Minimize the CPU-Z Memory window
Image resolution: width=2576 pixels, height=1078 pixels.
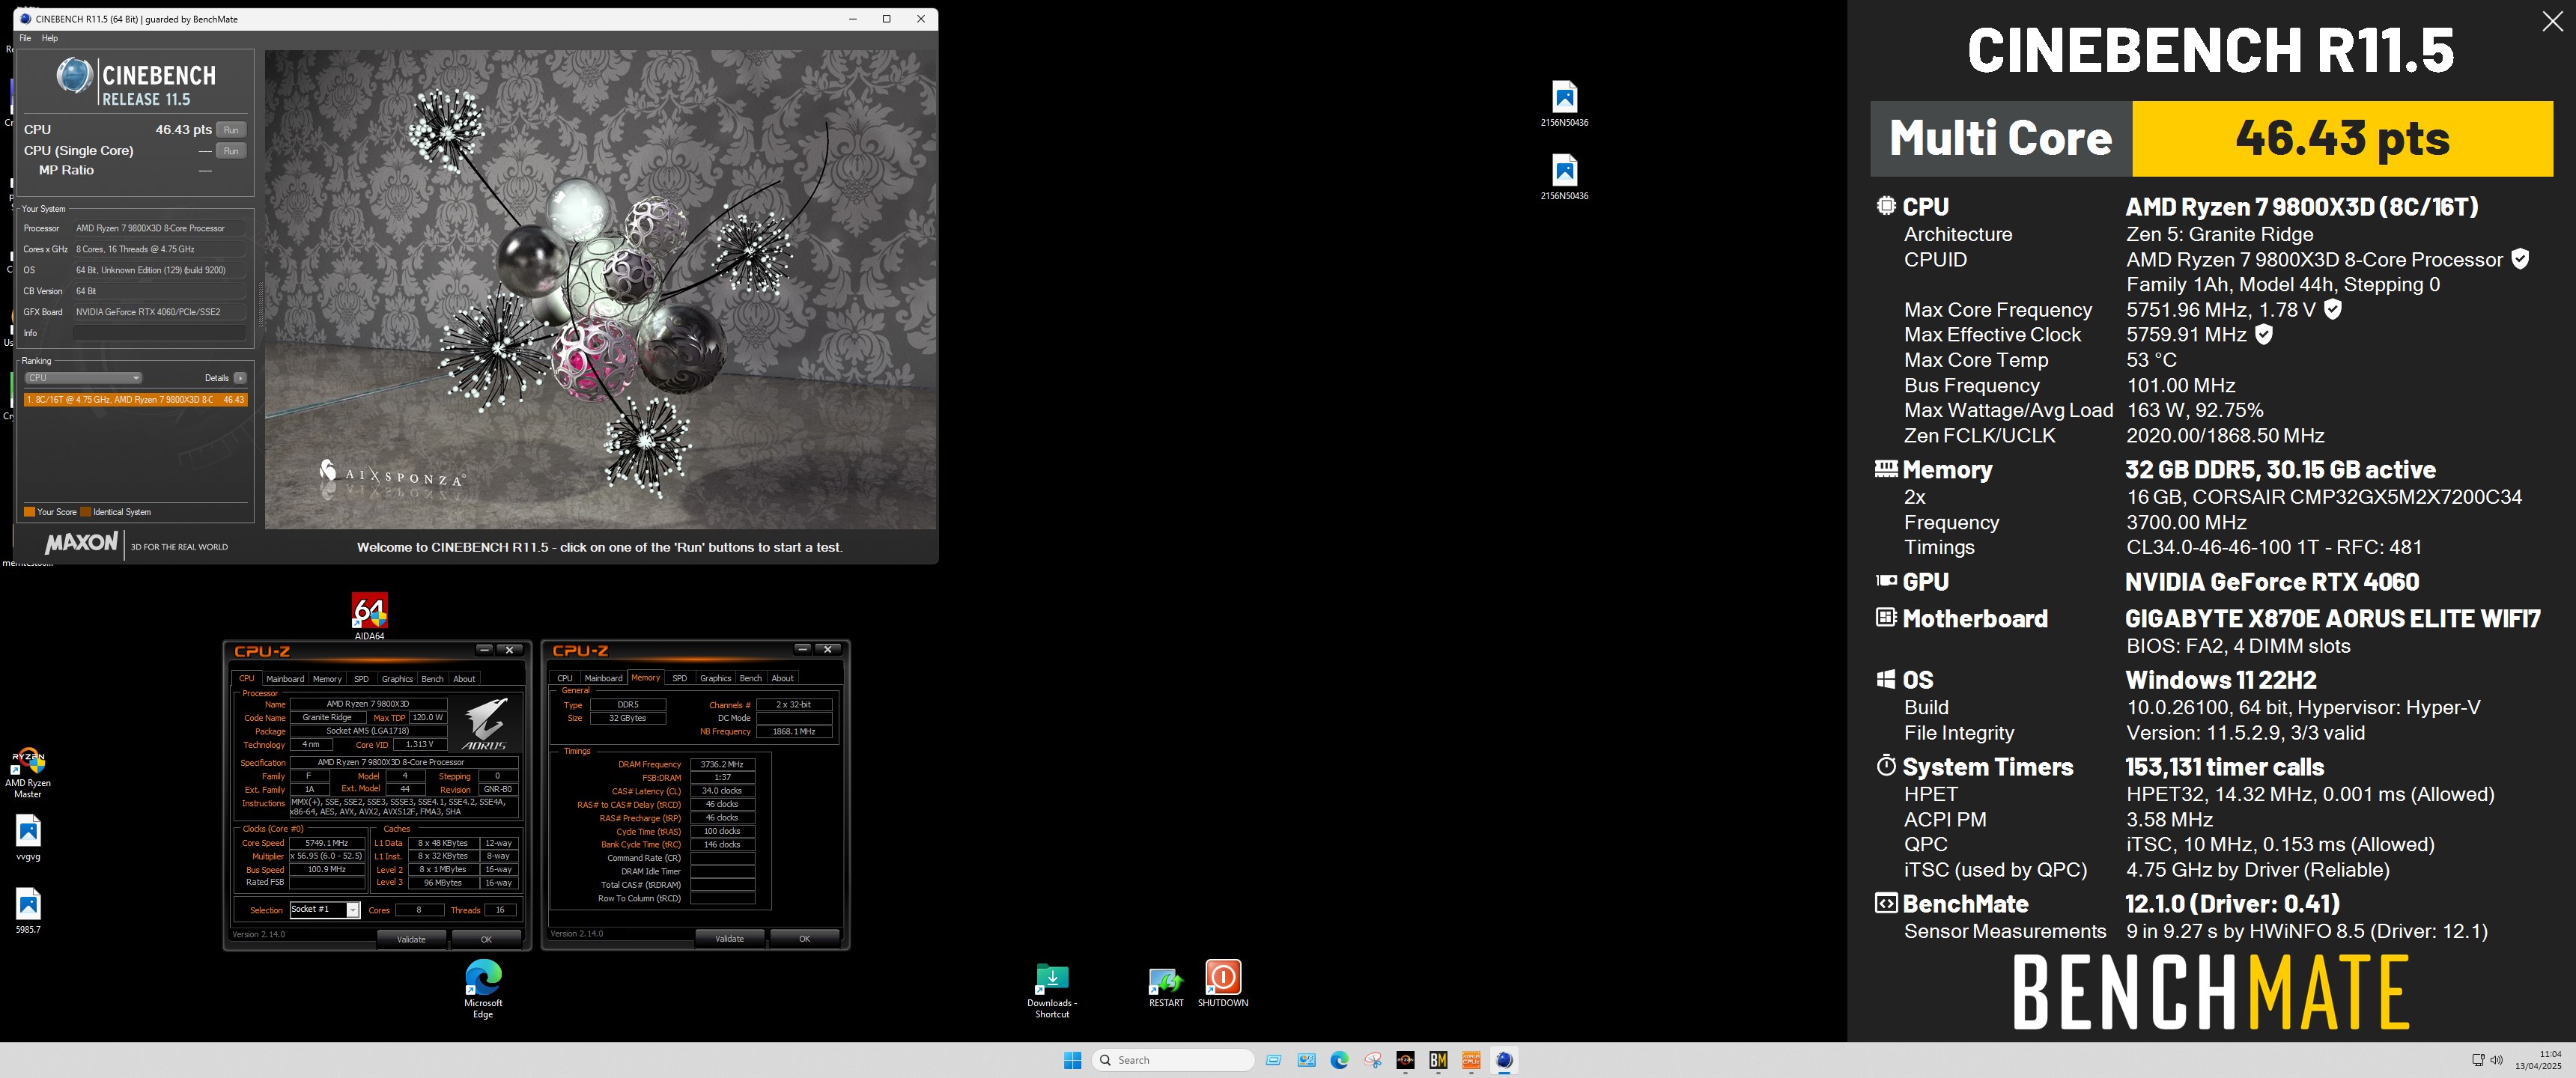click(802, 649)
